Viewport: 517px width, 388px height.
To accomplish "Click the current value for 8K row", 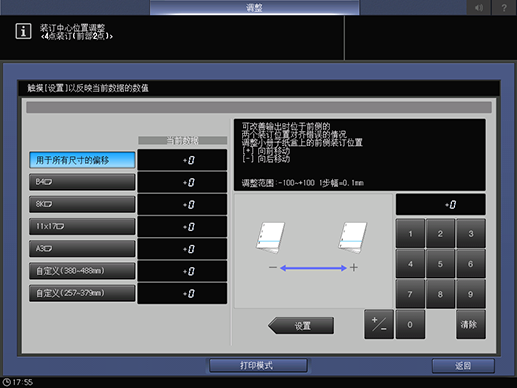I will (x=182, y=204).
